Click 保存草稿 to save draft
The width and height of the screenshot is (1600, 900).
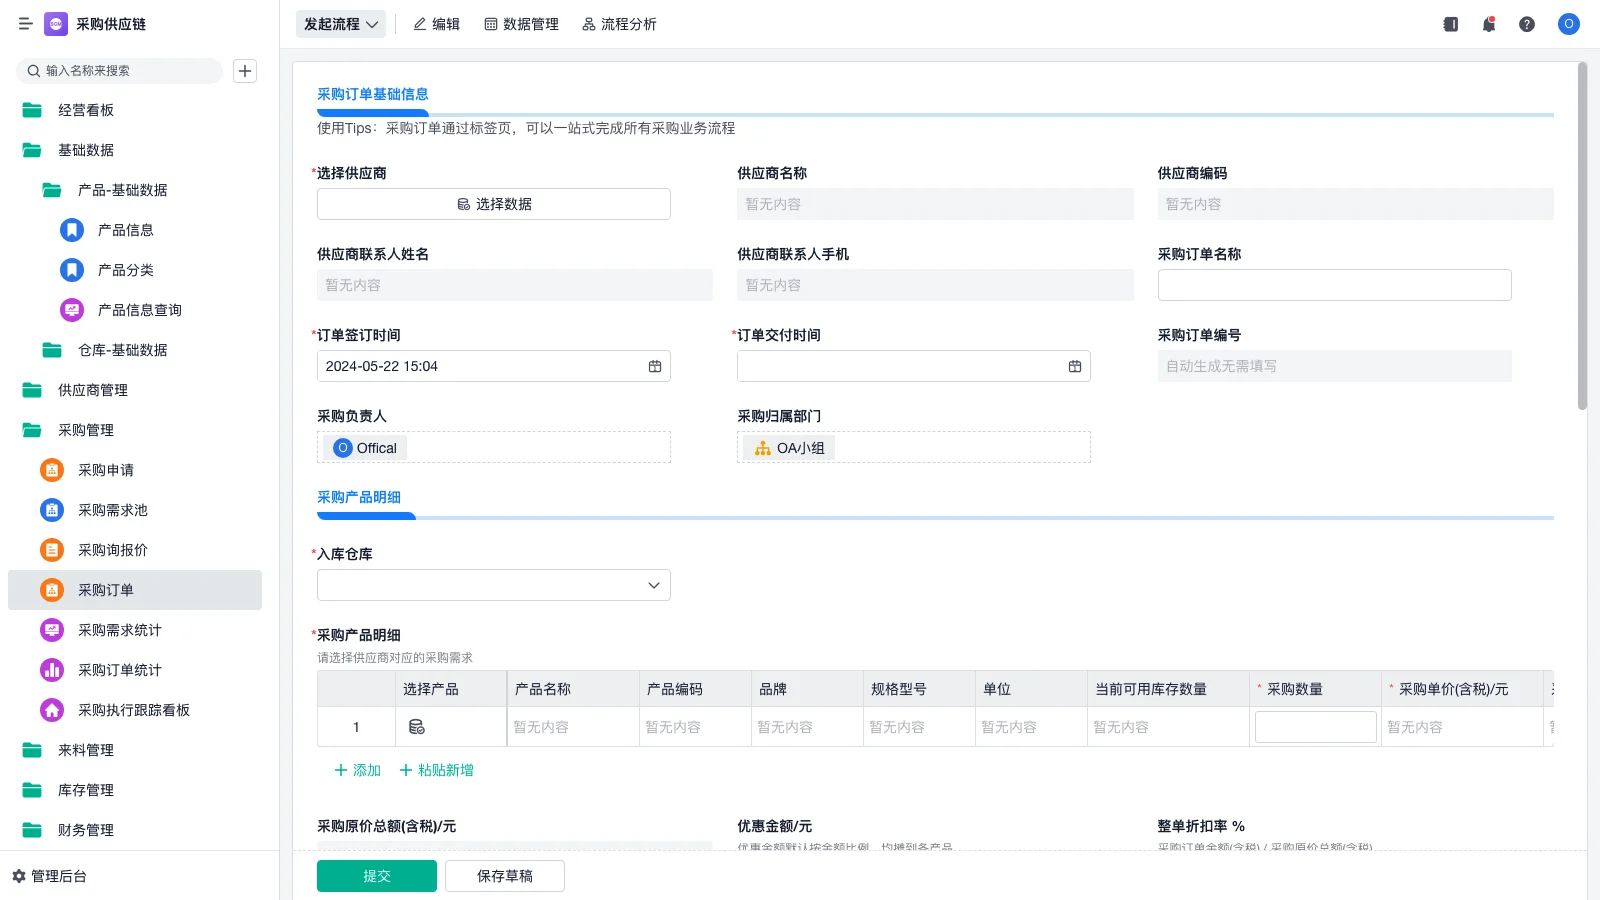tap(505, 876)
